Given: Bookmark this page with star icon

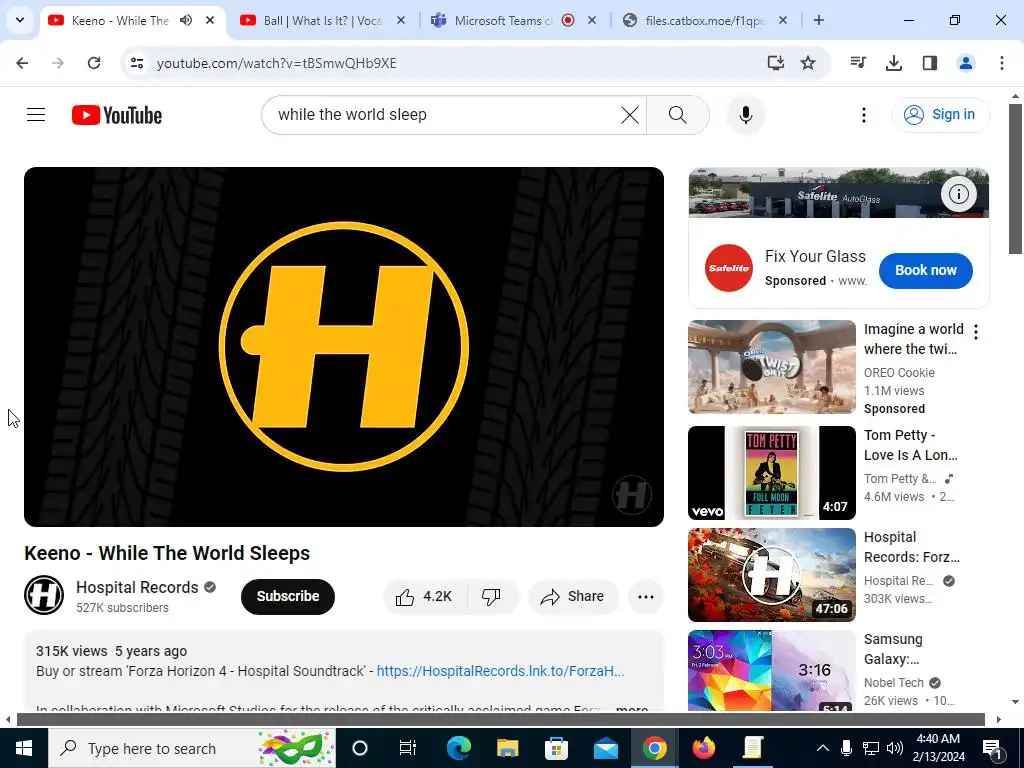Looking at the screenshot, I should click(x=808, y=63).
